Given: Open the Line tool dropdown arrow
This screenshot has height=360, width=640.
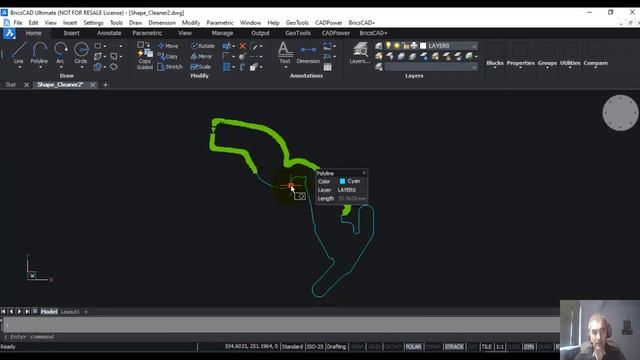Looking at the screenshot, I should click(19, 67).
